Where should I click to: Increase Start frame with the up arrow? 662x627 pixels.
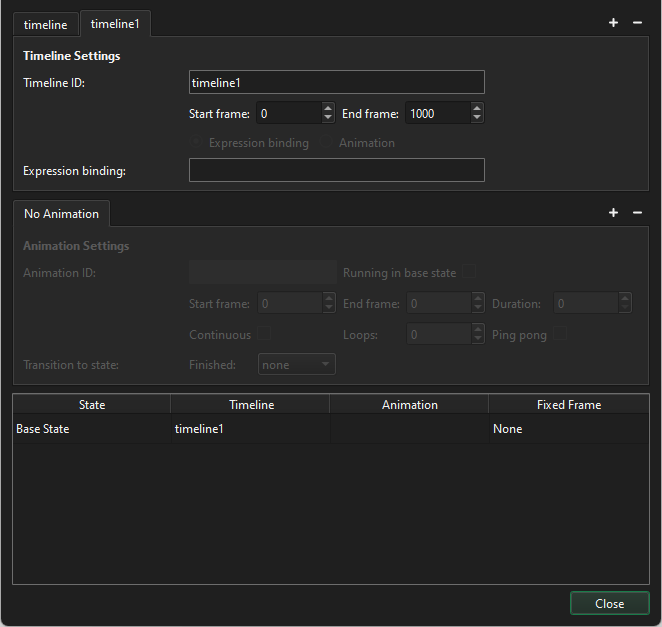pos(328,109)
